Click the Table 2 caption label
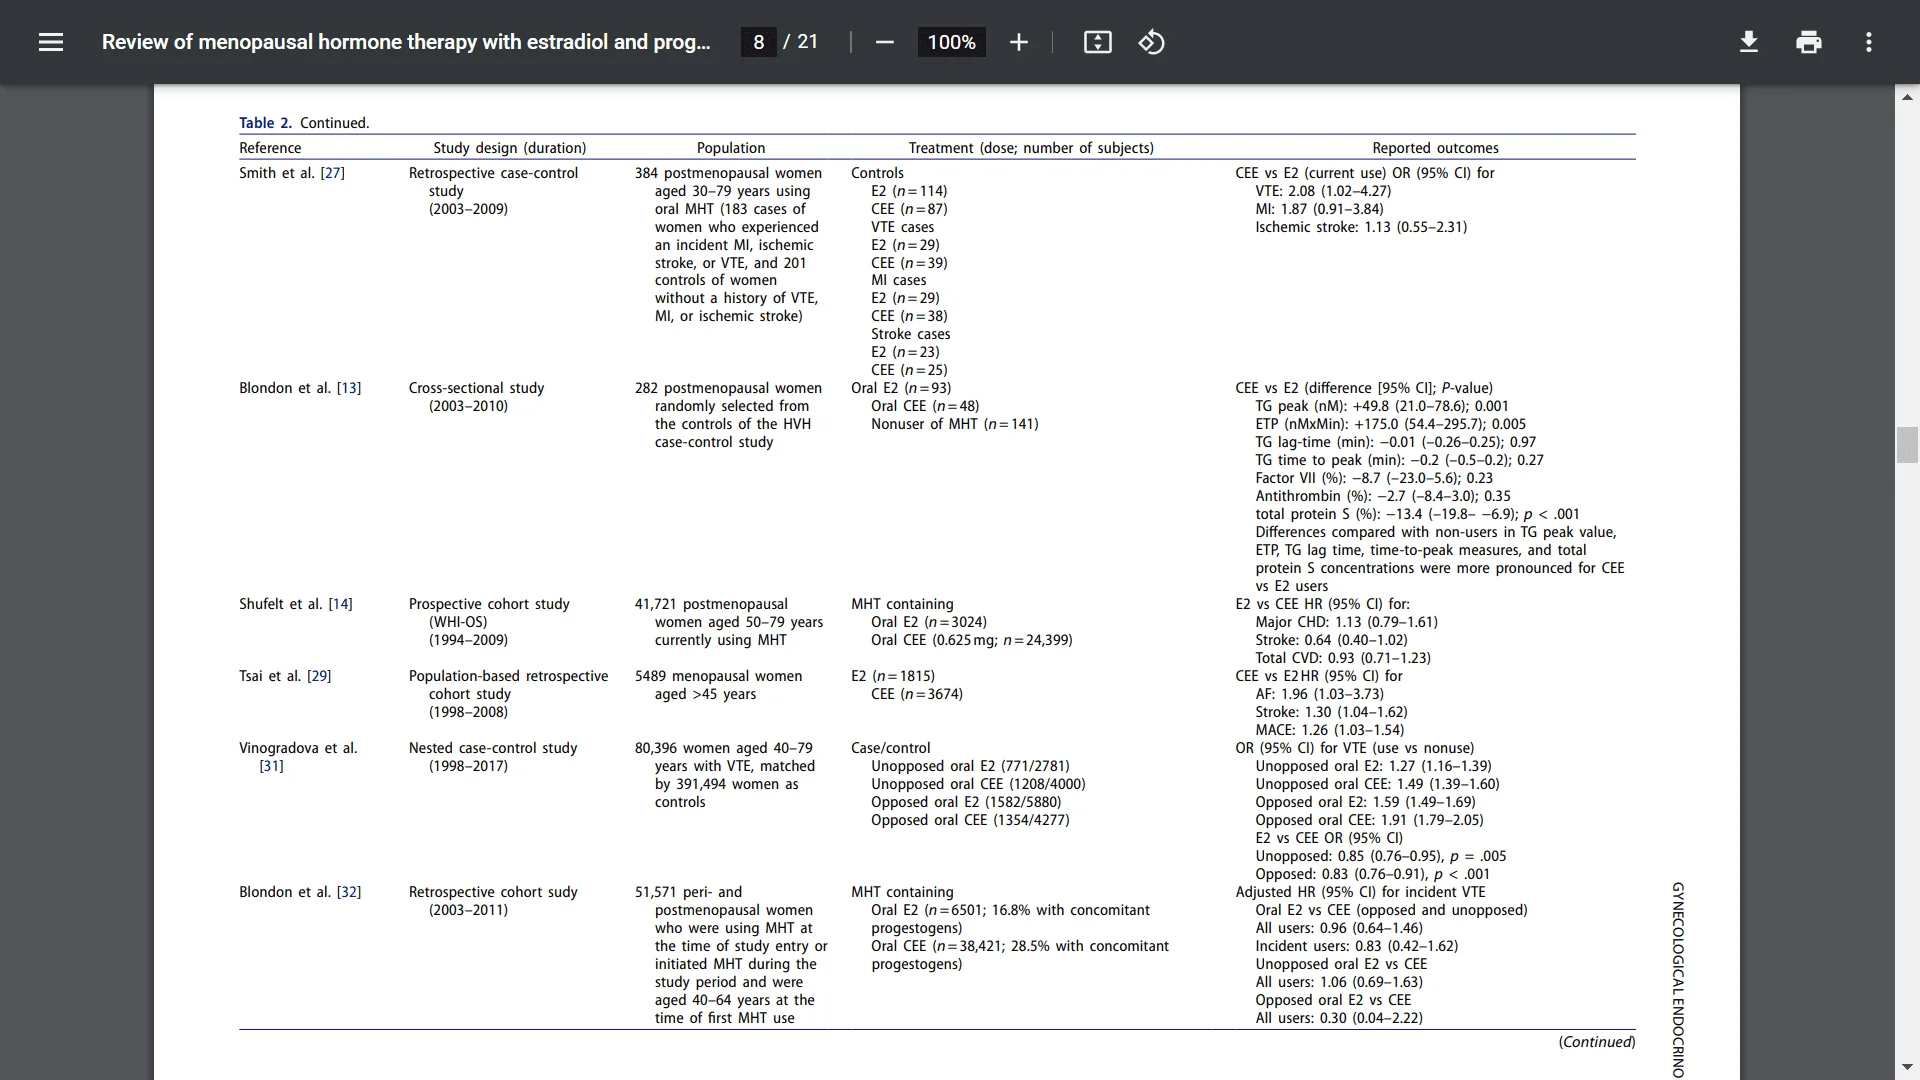The image size is (1920, 1080). point(265,123)
